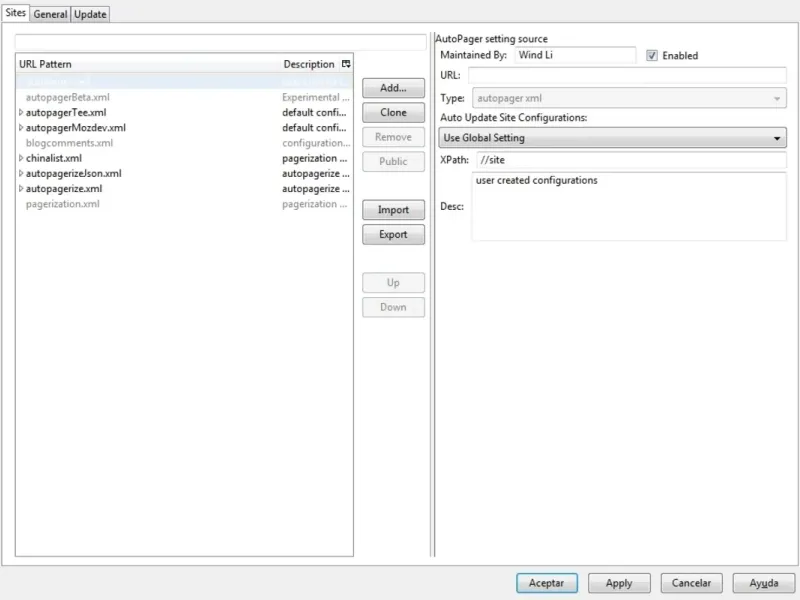This screenshot has height=600, width=800.
Task: Focus the search field above the site list
Action: 220,42
